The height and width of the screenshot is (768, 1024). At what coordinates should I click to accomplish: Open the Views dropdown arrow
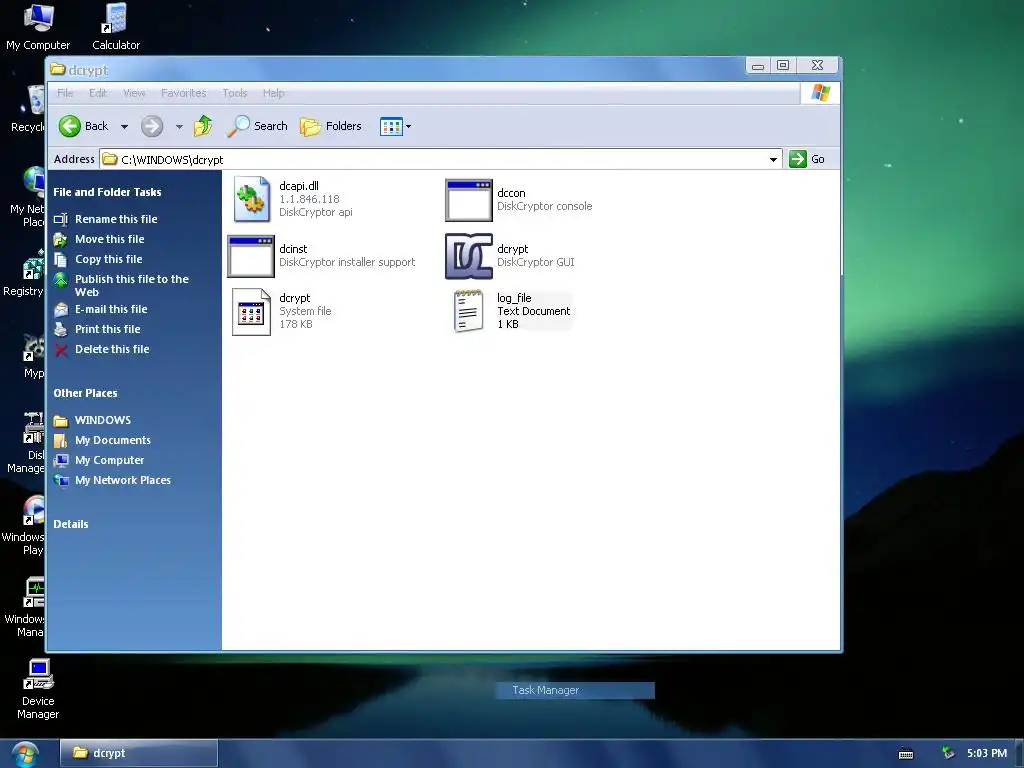pos(408,127)
